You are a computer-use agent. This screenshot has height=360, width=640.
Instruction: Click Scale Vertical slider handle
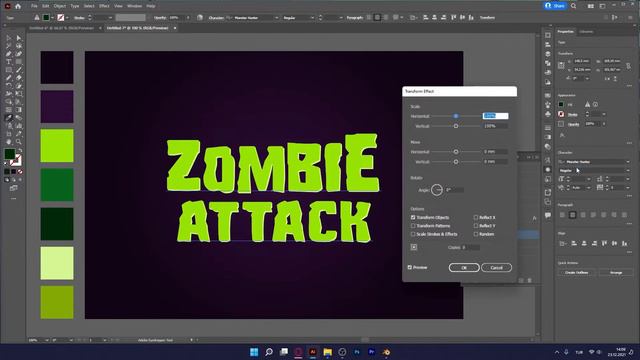tap(456, 126)
